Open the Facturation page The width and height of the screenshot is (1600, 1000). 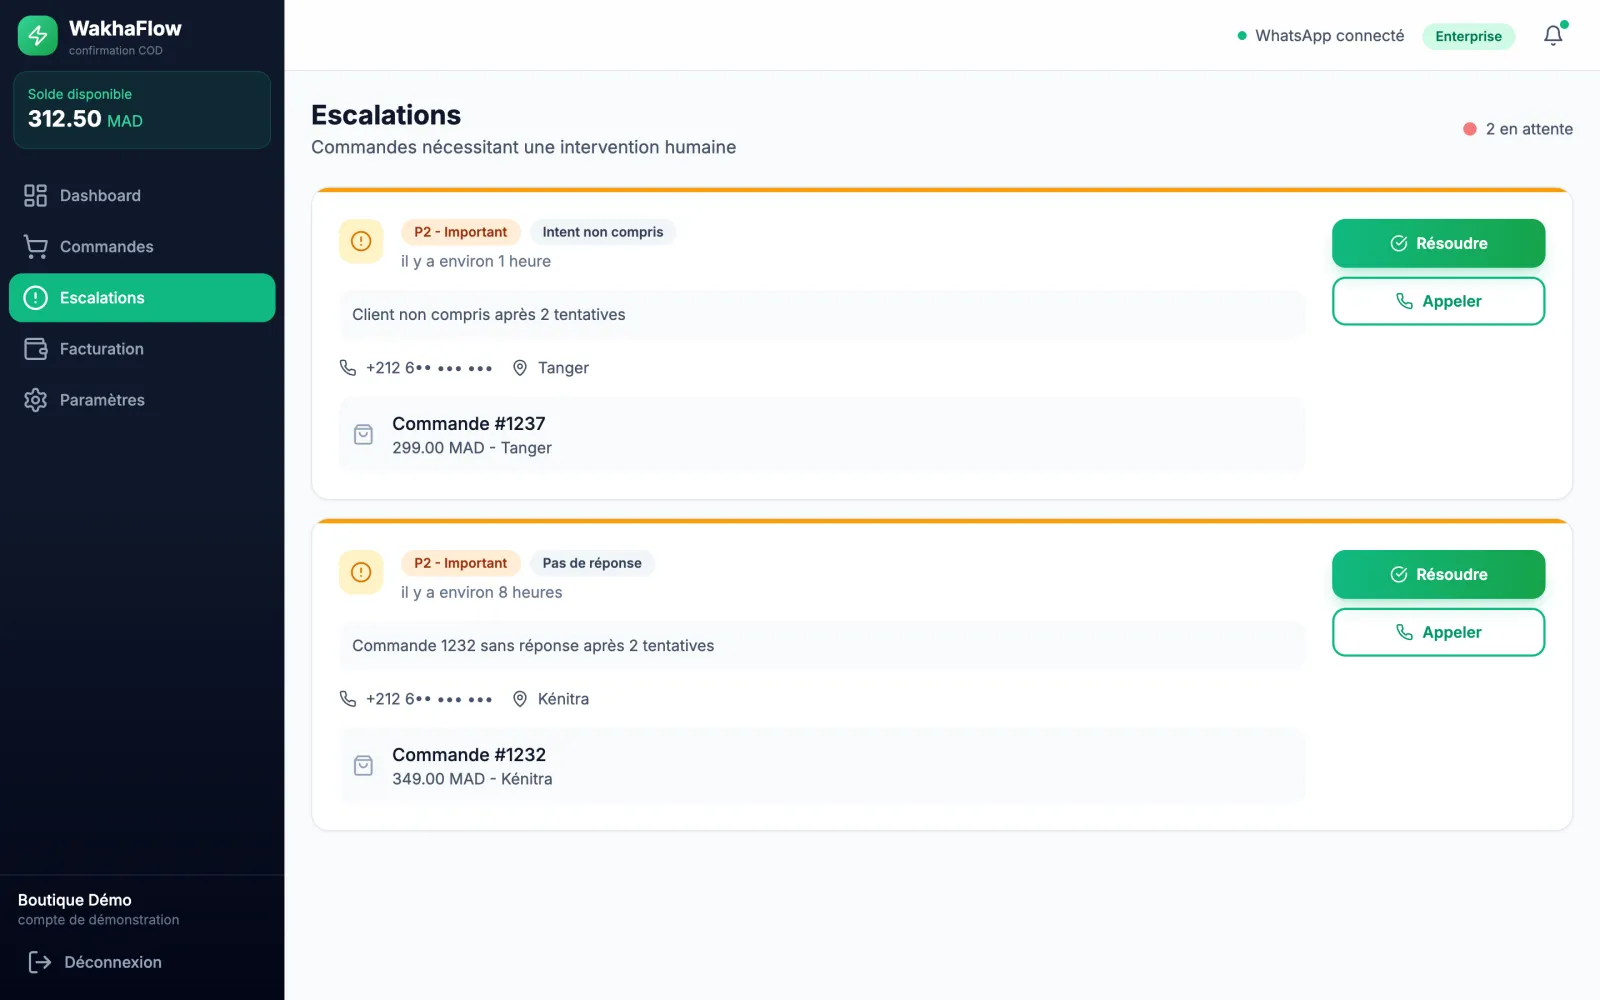(x=142, y=349)
